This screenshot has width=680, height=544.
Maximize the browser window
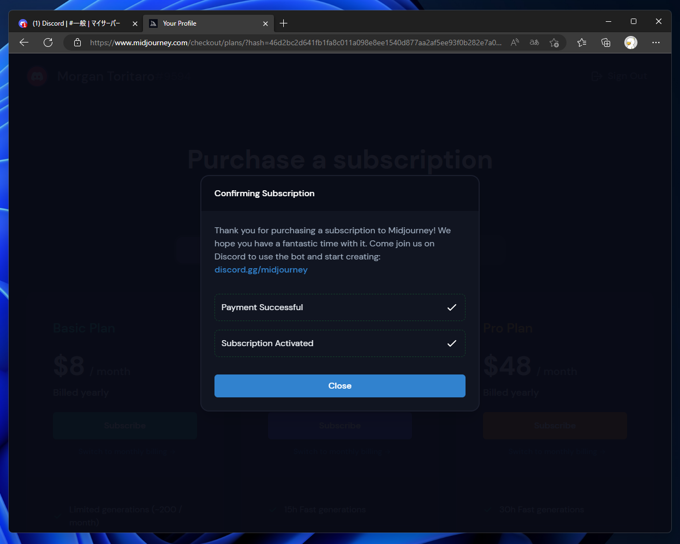(634, 21)
